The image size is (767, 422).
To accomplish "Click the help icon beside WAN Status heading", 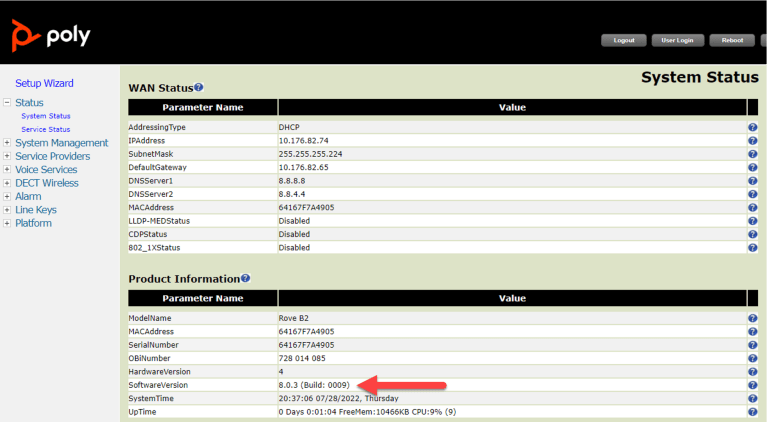I will click(198, 87).
